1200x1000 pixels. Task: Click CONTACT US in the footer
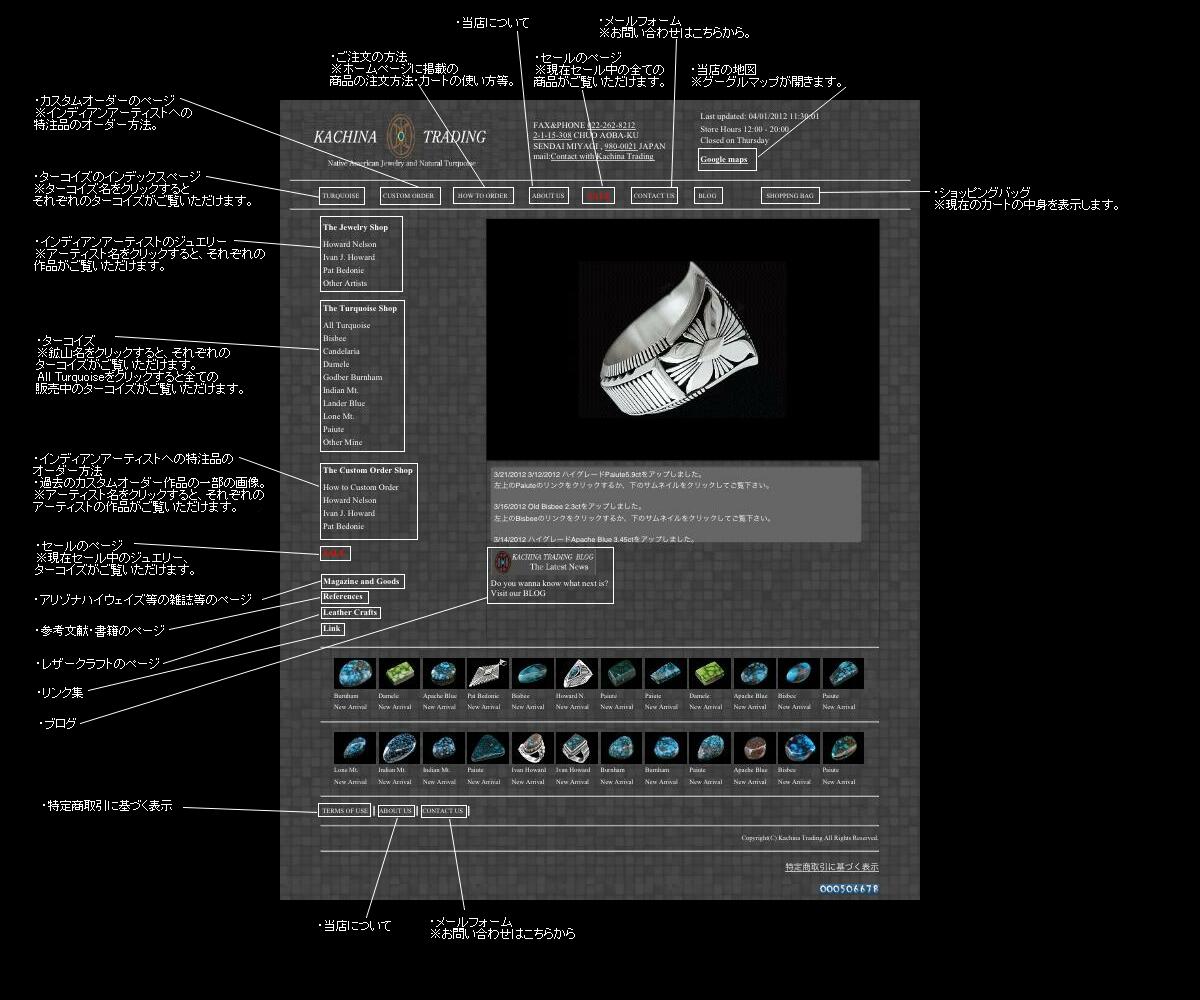point(443,810)
